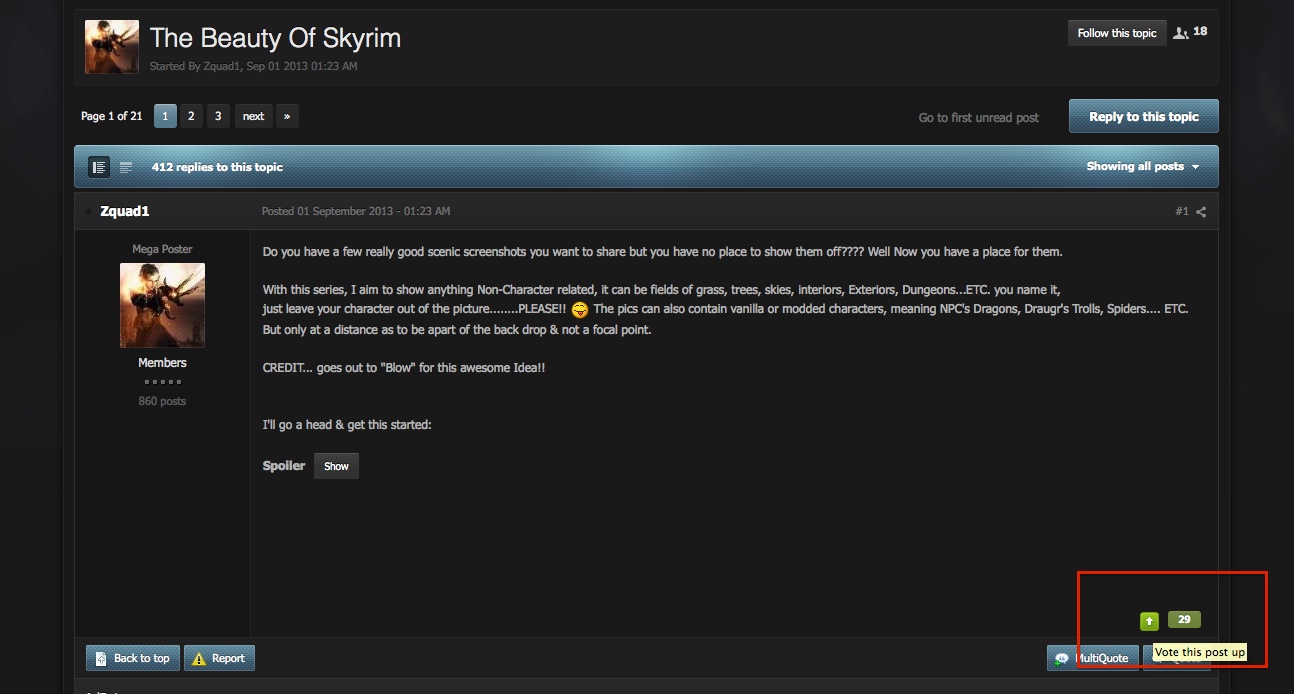
Task: Click topic starter avatar beside title
Action: [x=112, y=47]
